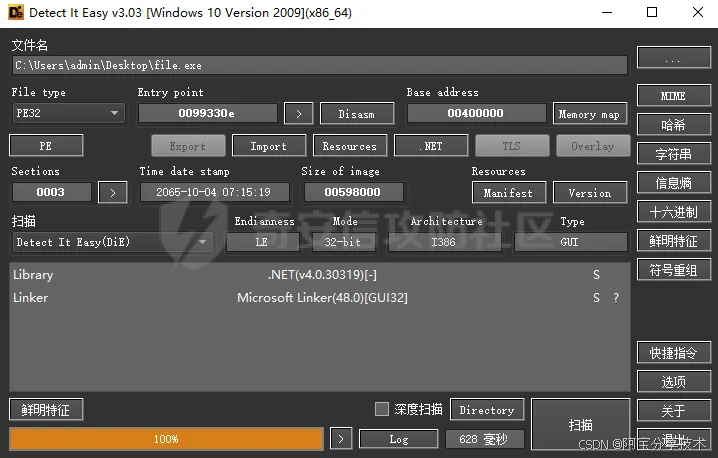The image size is (718, 458).
Task: Click the Resources button in the PE row
Action: coord(350,146)
